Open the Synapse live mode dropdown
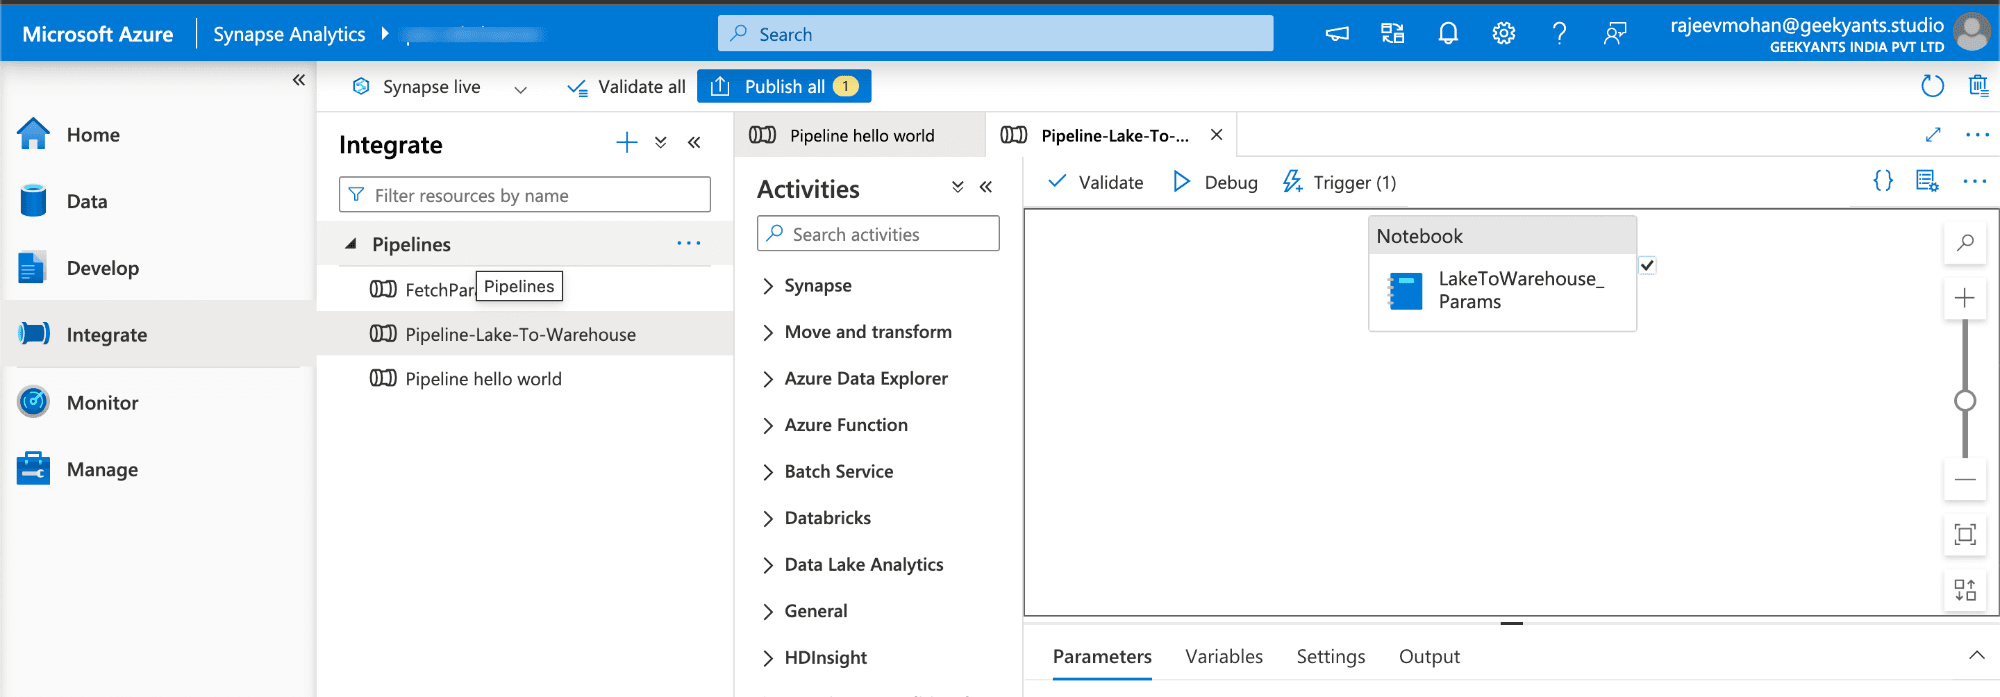The image size is (2000, 697). point(520,88)
